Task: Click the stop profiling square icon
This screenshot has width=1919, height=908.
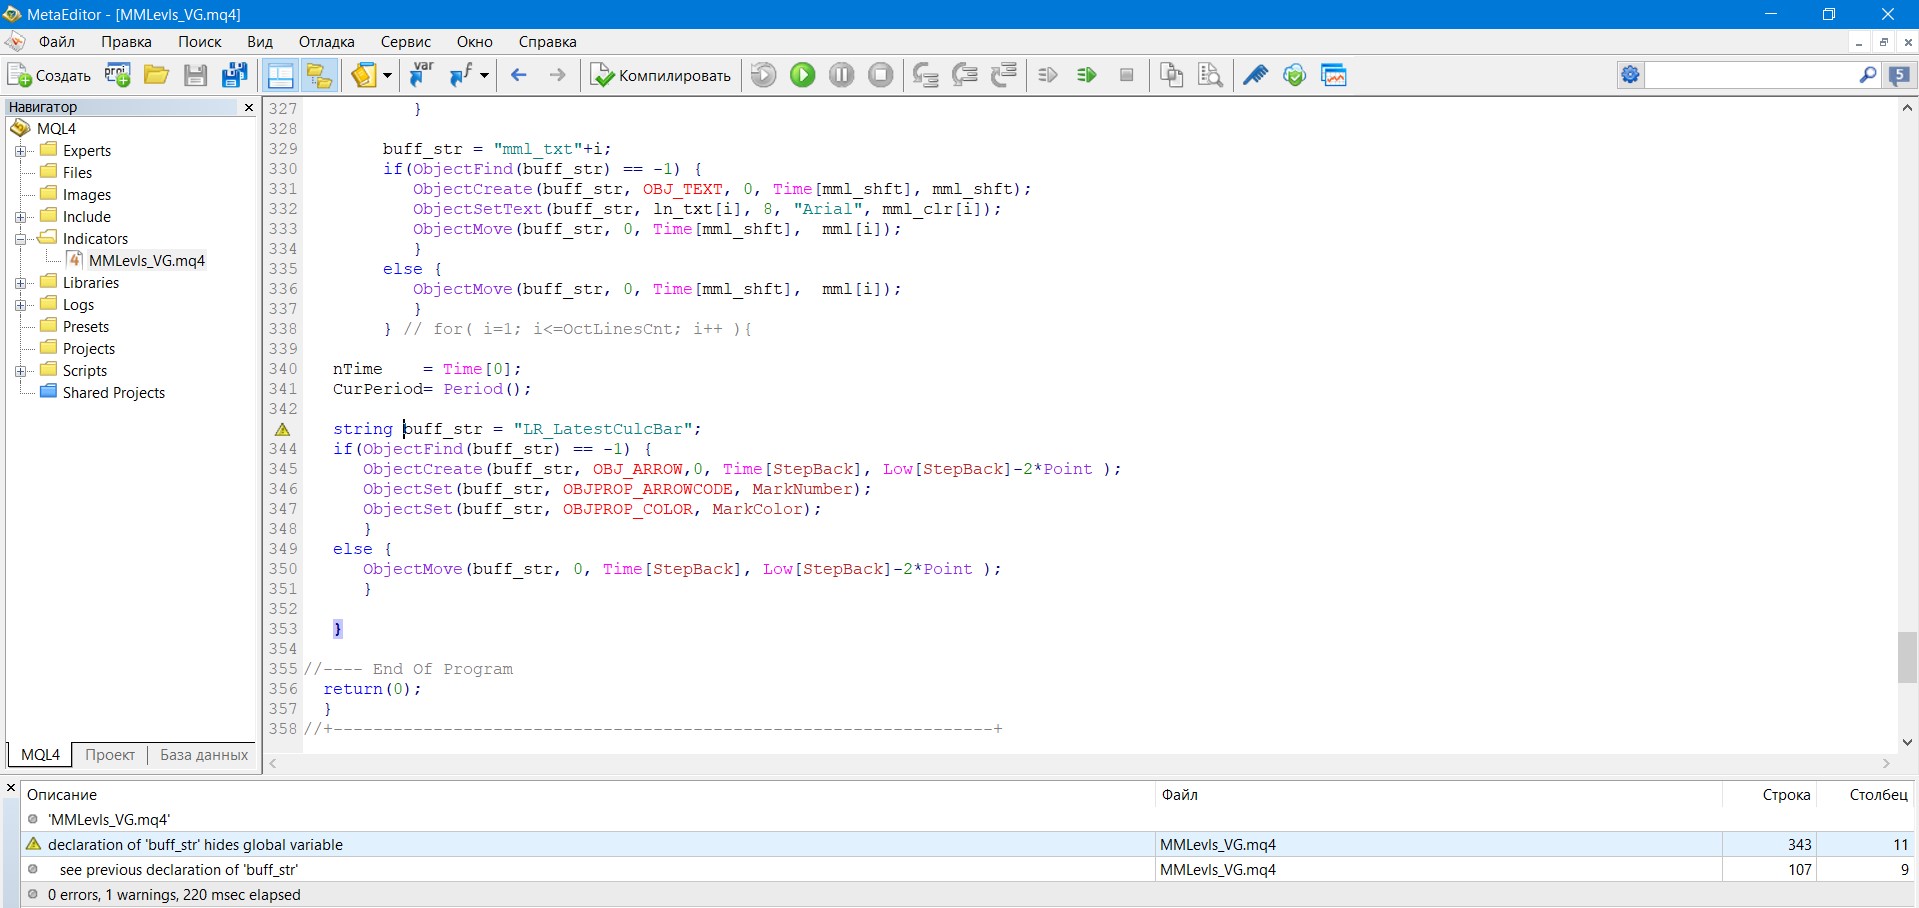Action: pos(1126,75)
